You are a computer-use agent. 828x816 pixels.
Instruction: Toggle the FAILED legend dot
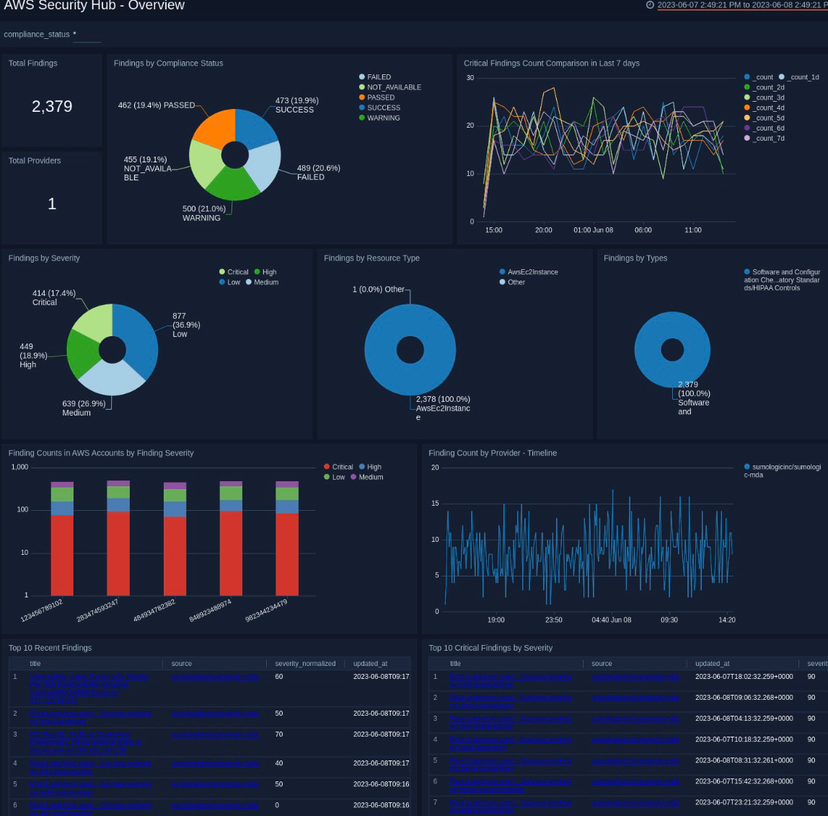click(362, 77)
